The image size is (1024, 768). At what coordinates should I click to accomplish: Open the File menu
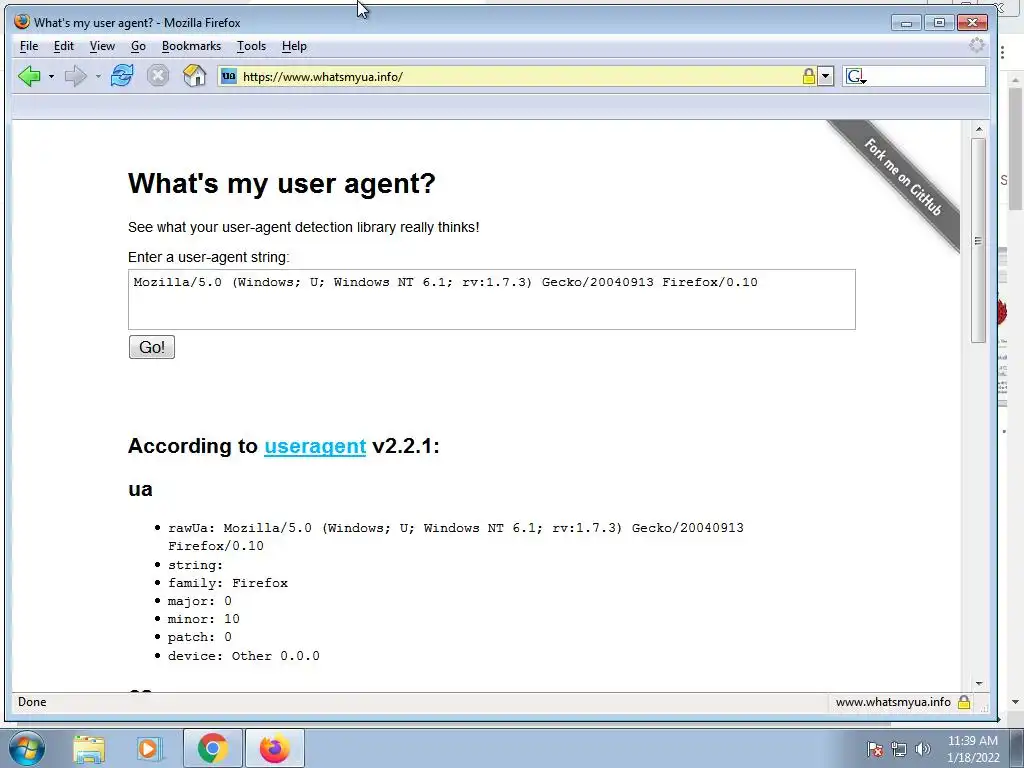pos(29,46)
